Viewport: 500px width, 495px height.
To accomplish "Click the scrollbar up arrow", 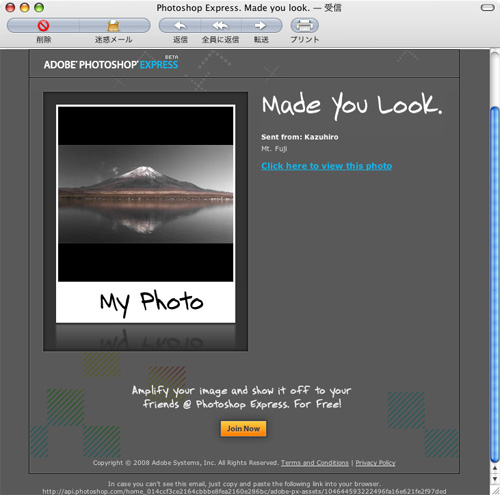I will [495, 468].
